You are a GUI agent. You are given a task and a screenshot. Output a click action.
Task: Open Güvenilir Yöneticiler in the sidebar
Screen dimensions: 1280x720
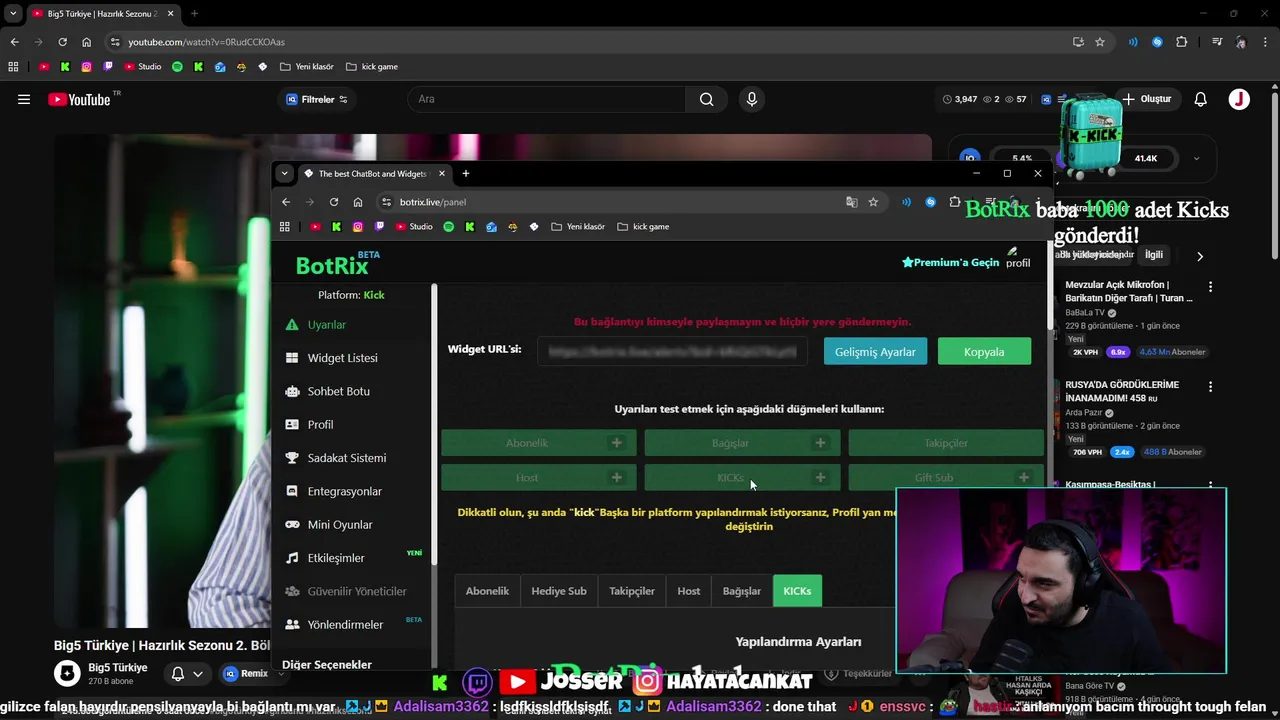356,591
